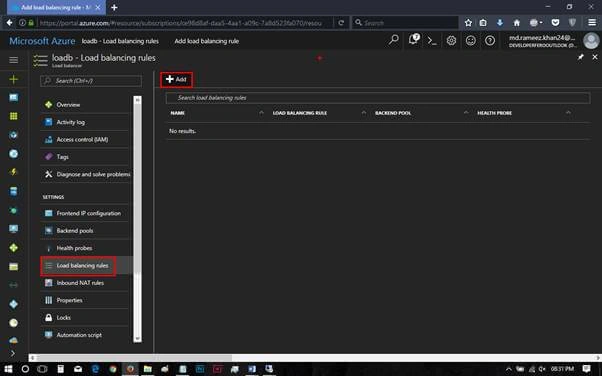Close the Add load balancing rule tab
Image resolution: width=602 pixels, height=376 pixels.
coord(98,7)
